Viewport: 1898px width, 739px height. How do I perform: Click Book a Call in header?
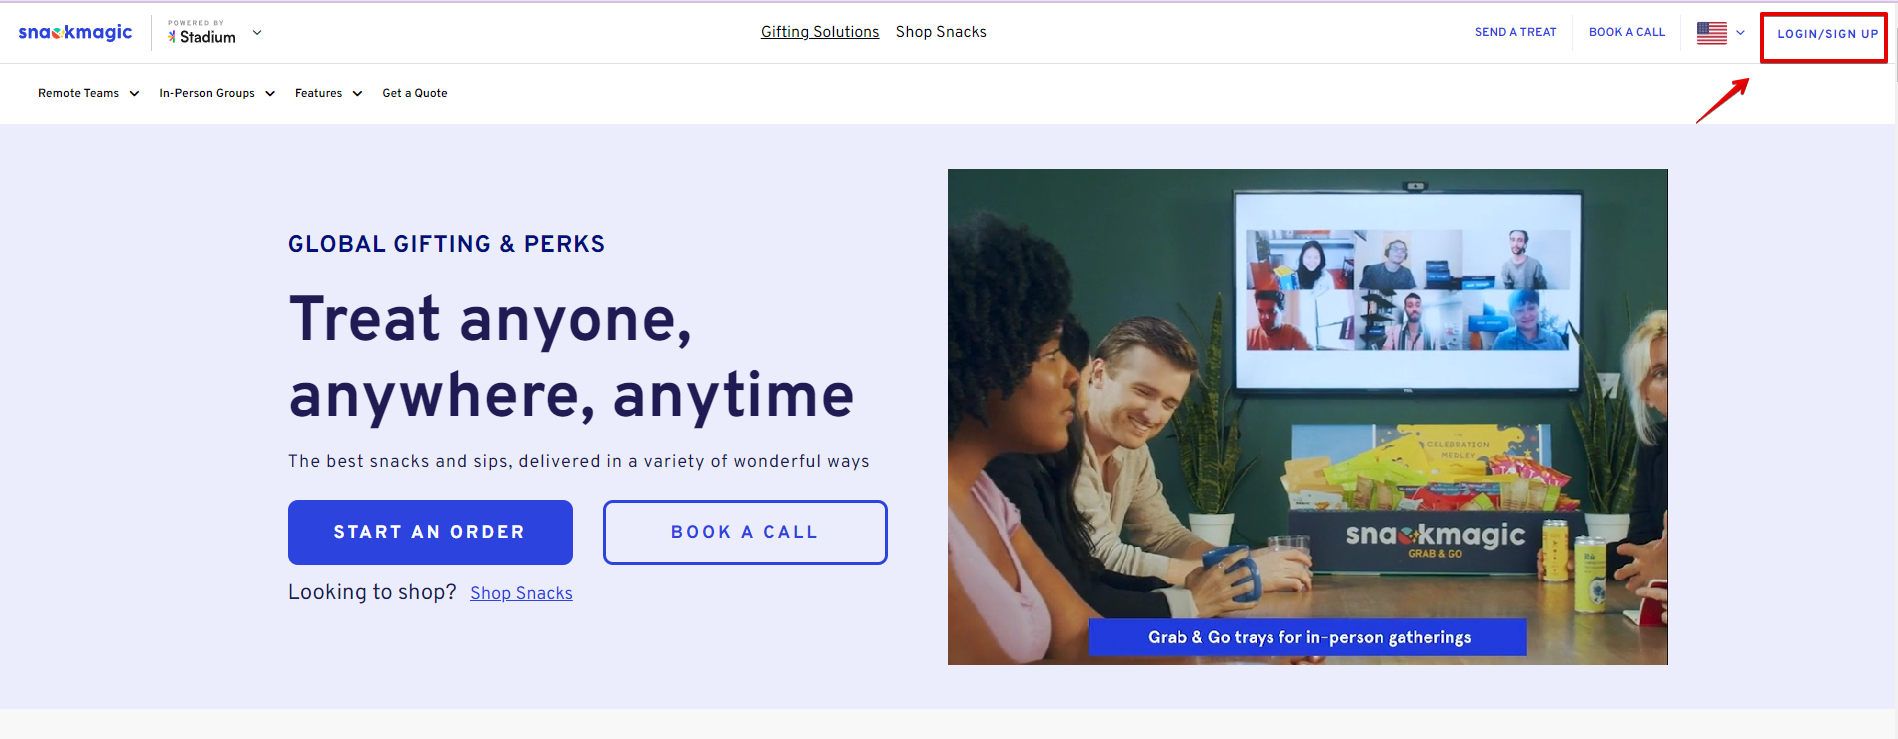click(1627, 32)
